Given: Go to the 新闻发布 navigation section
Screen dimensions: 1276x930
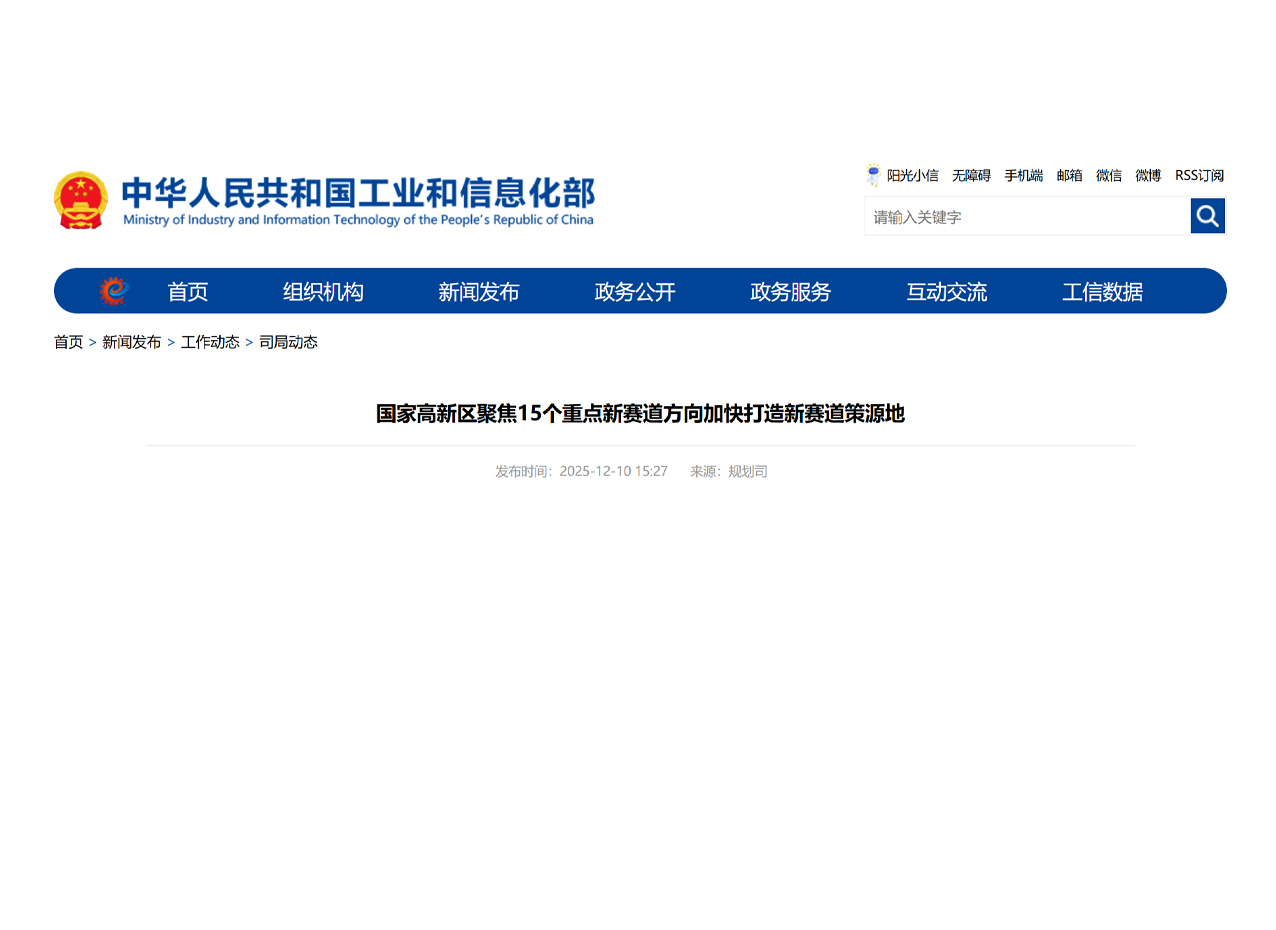Looking at the screenshot, I should click(x=479, y=292).
